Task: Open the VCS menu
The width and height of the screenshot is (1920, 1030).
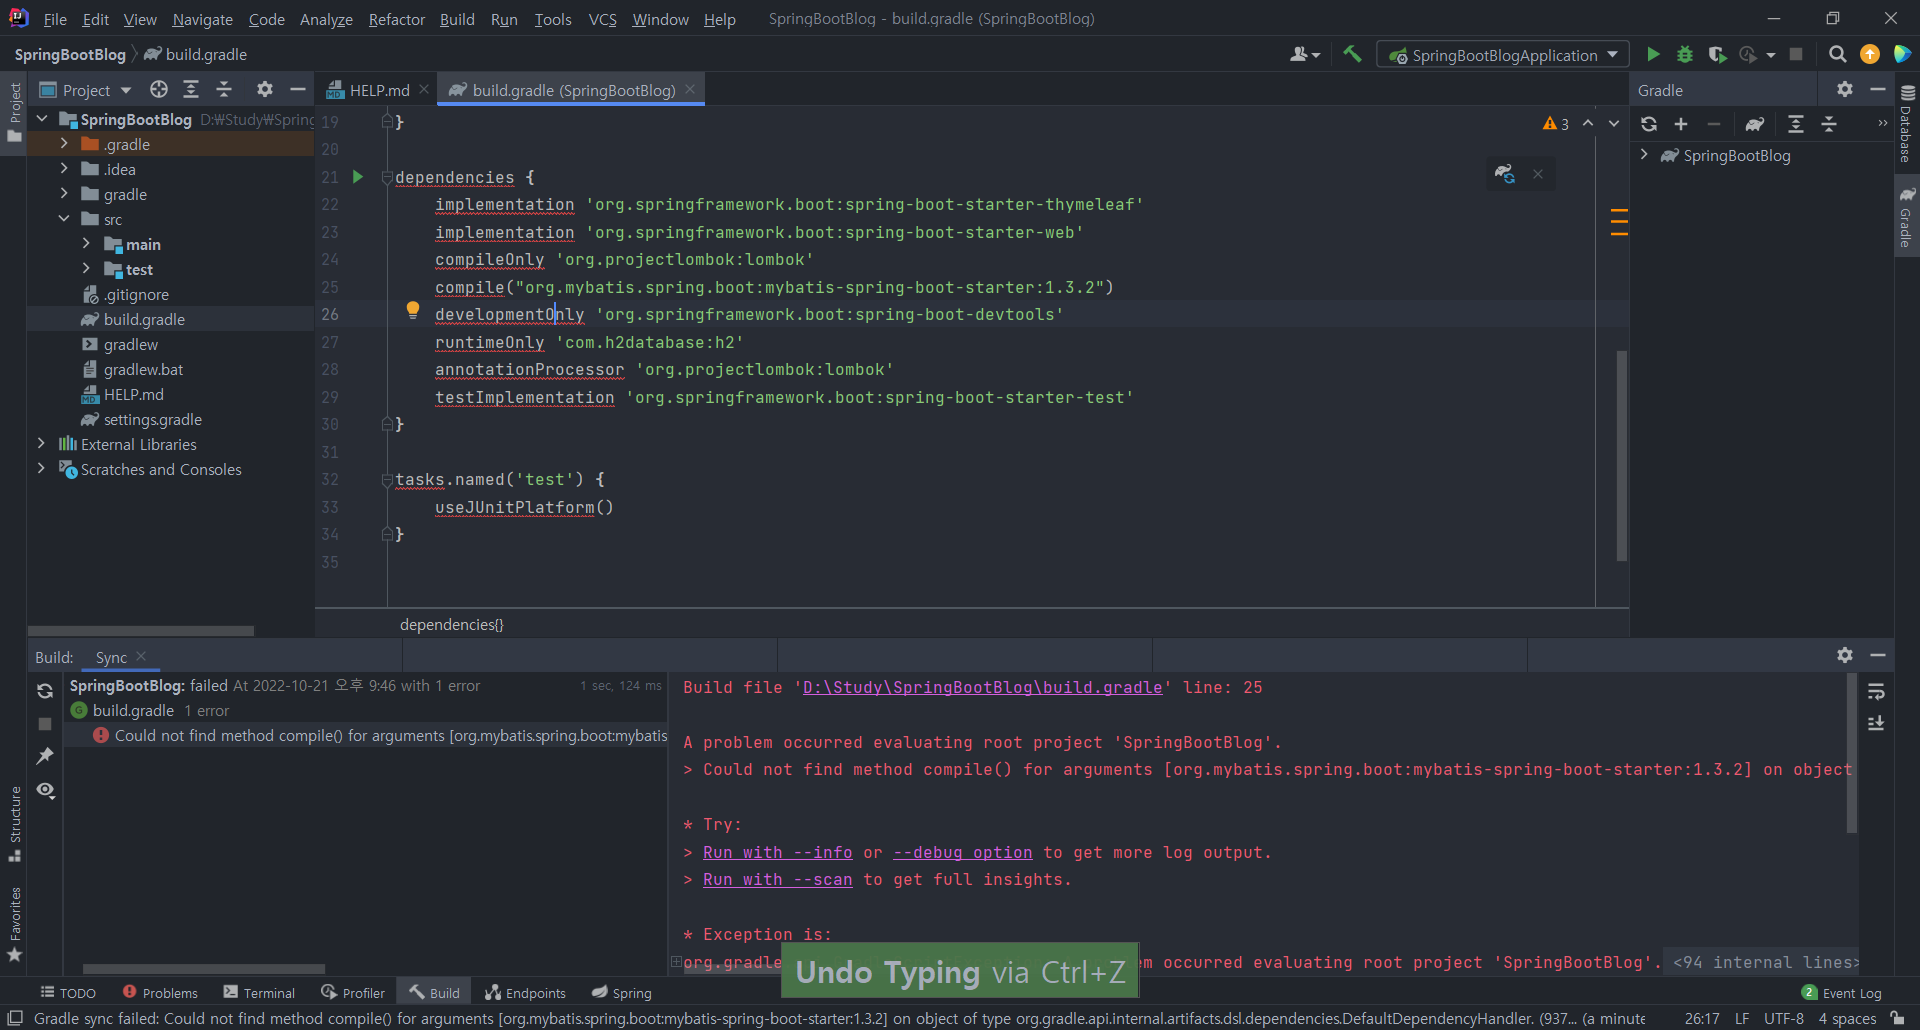Action: click(x=602, y=19)
